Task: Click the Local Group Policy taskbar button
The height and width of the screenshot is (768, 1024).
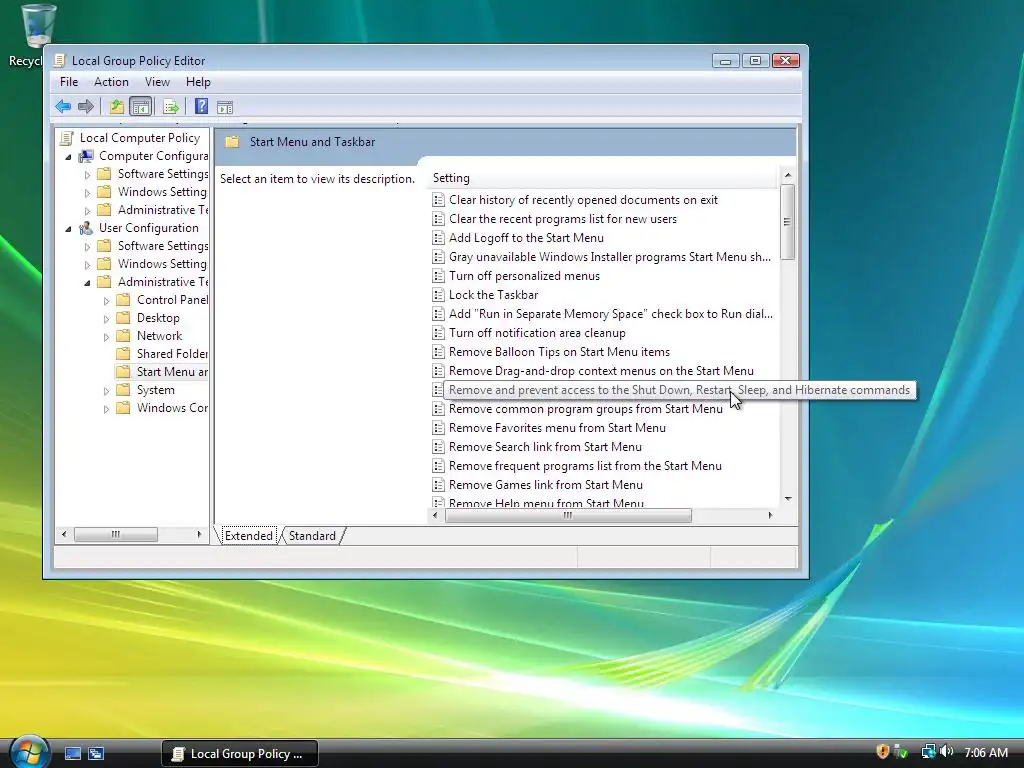Action: tap(240, 753)
